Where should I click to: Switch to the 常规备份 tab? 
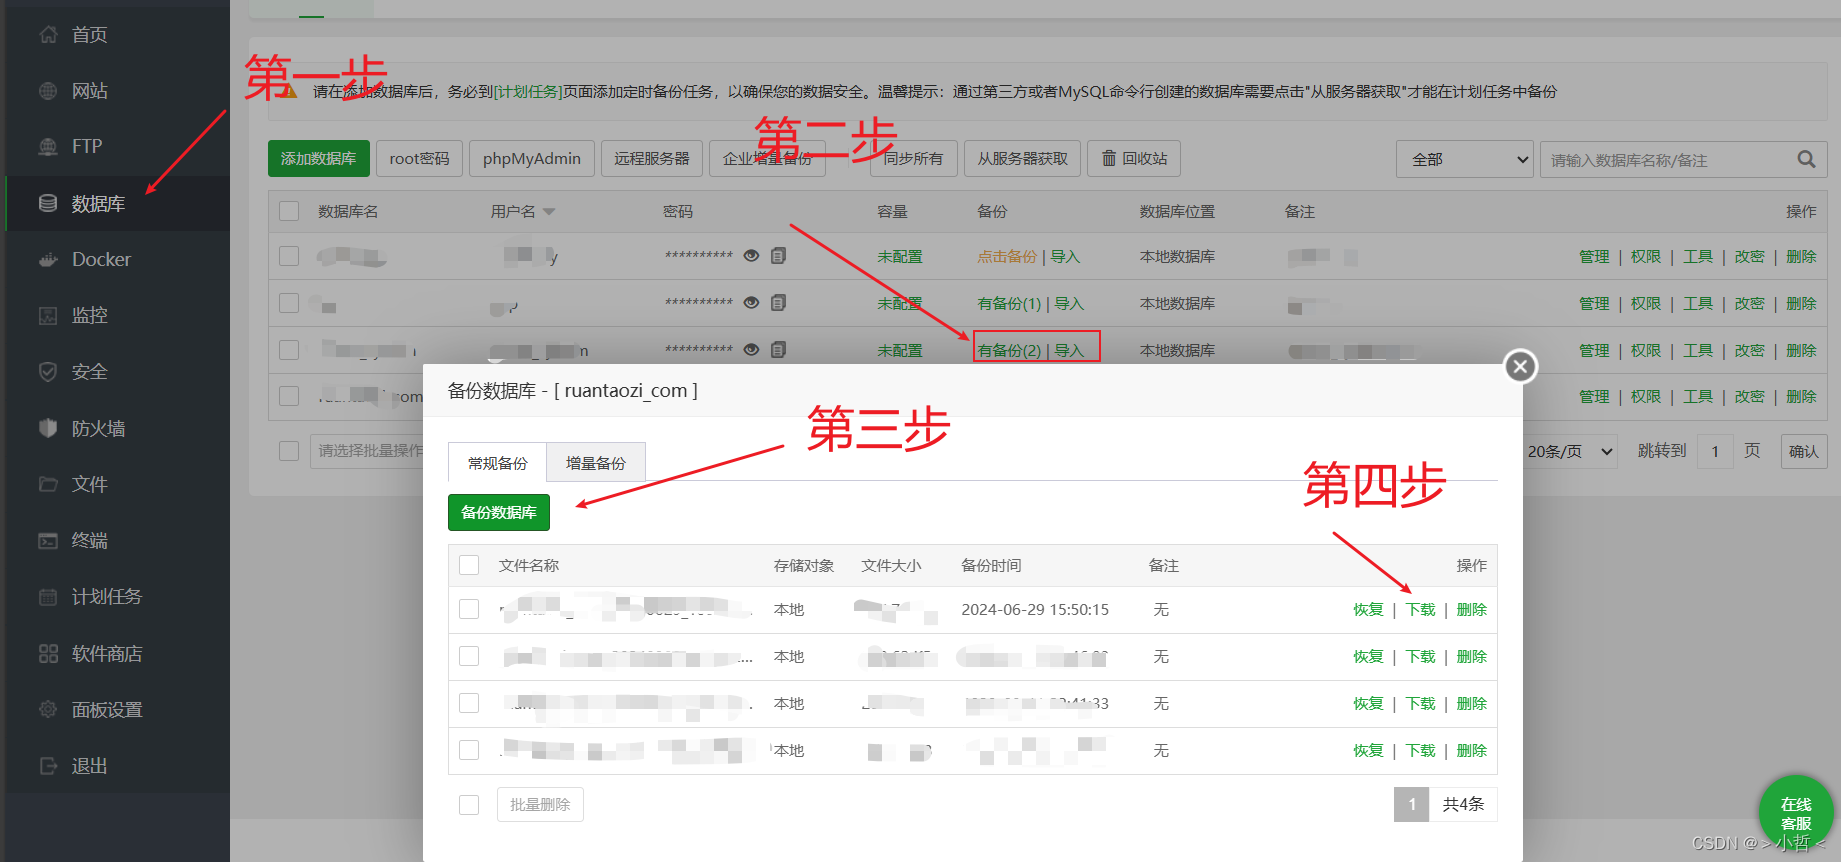(497, 463)
